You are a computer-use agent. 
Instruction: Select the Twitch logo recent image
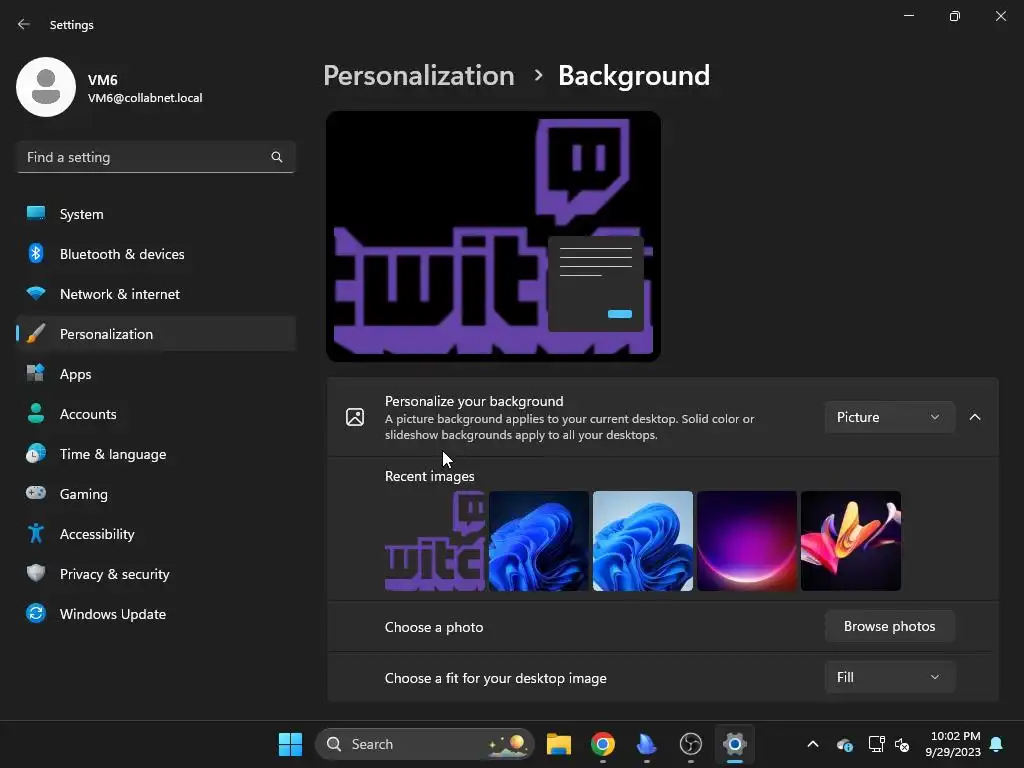click(x=435, y=541)
